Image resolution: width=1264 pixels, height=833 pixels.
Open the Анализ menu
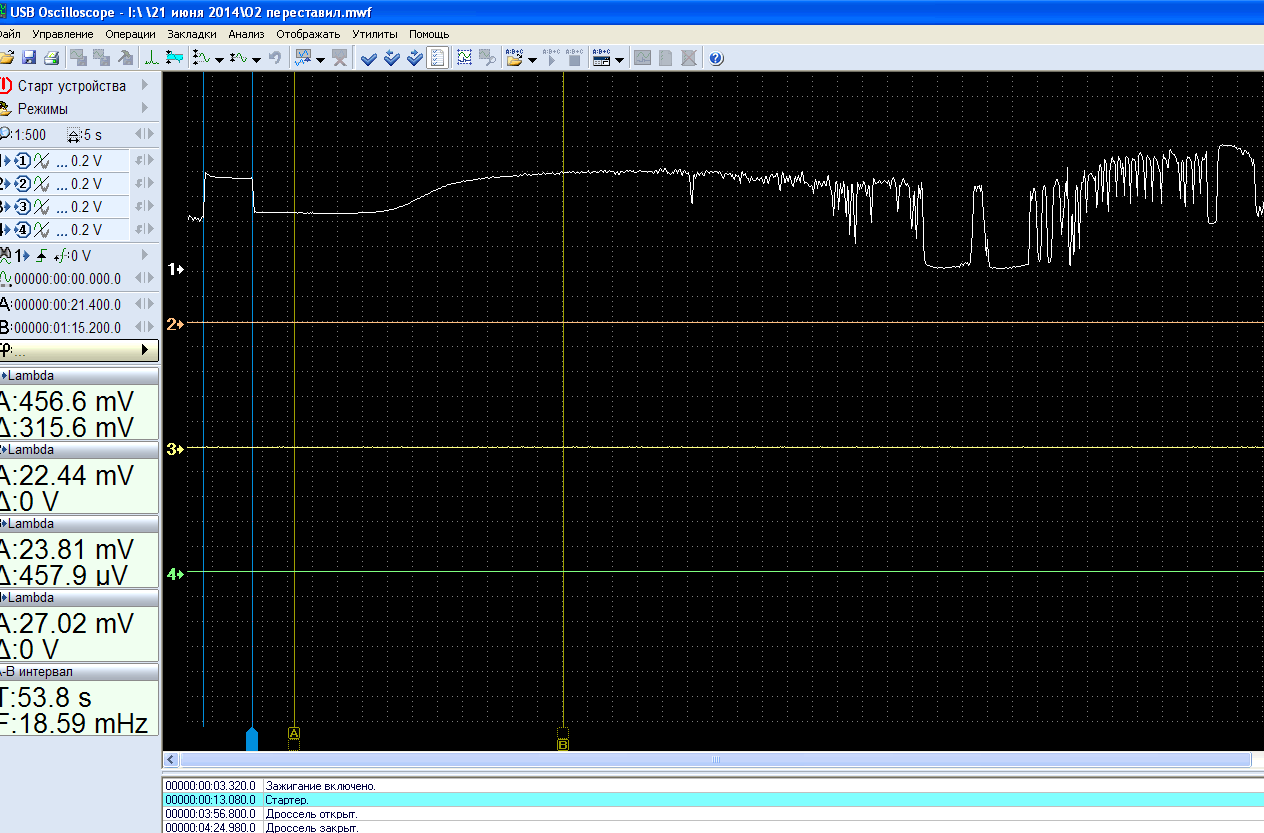point(246,34)
